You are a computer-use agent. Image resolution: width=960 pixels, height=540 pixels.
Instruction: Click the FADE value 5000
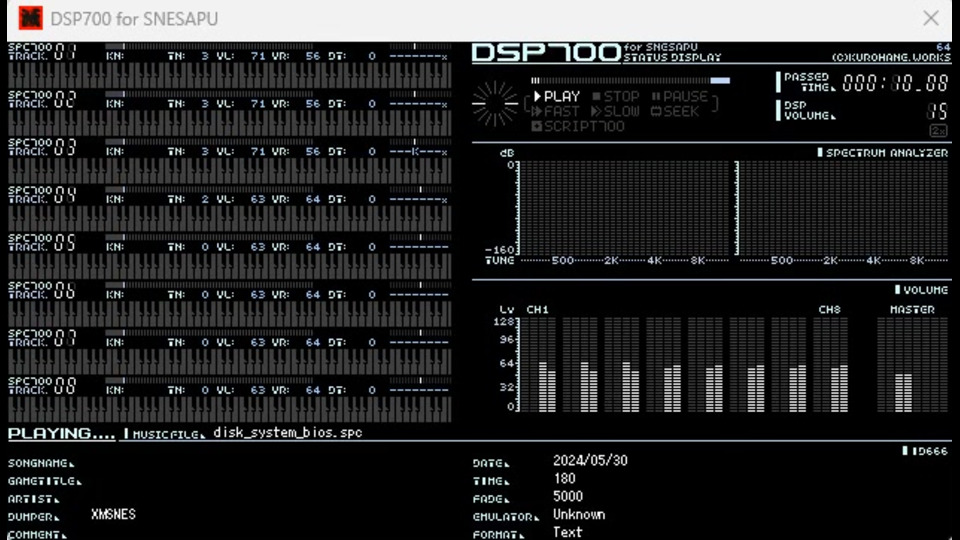click(x=568, y=496)
